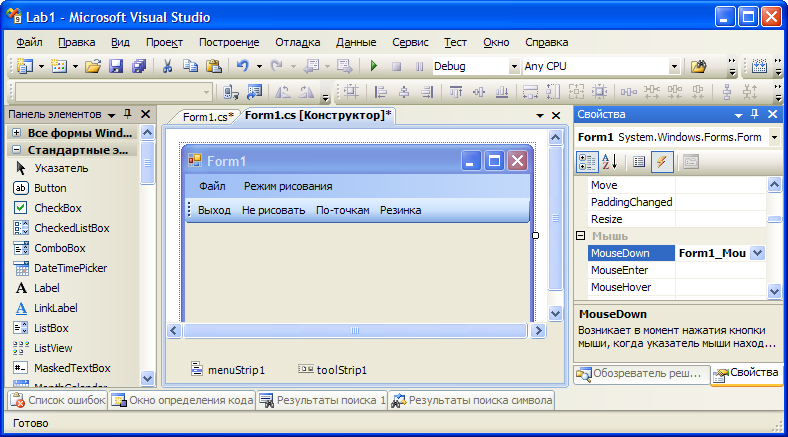Show properties in Categorized view

click(x=586, y=162)
